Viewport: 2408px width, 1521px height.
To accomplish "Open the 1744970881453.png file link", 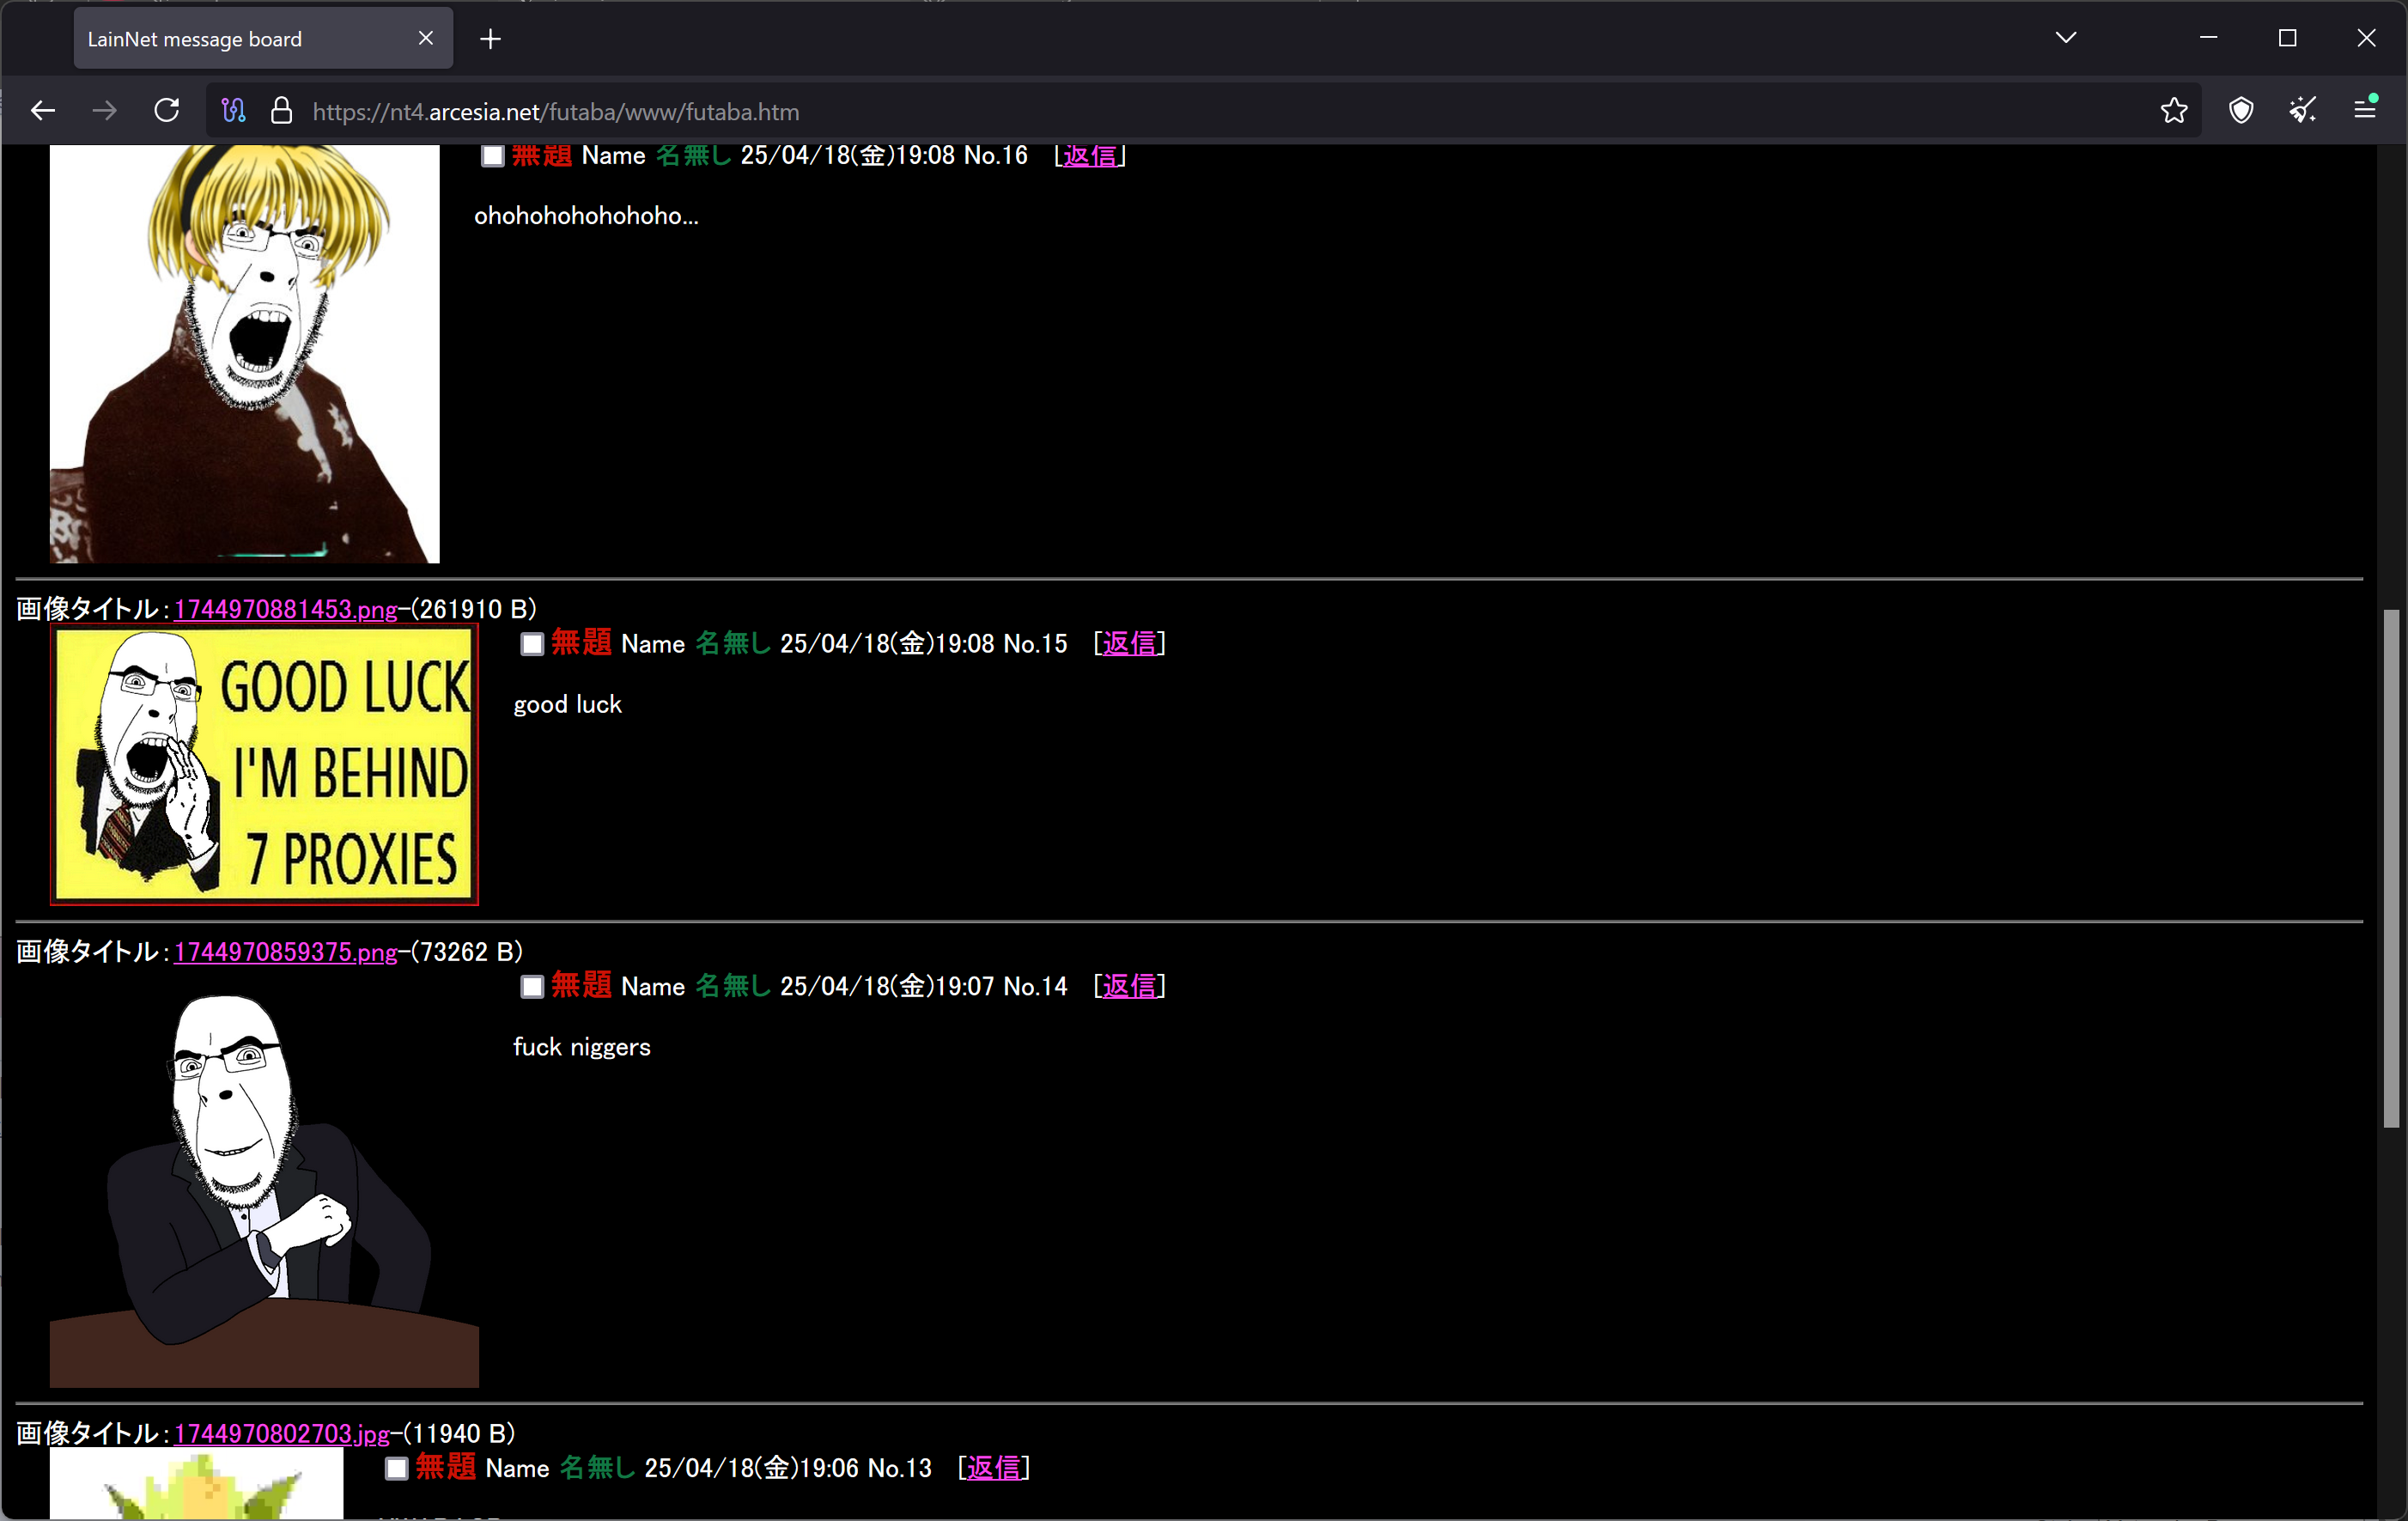I will tap(285, 609).
